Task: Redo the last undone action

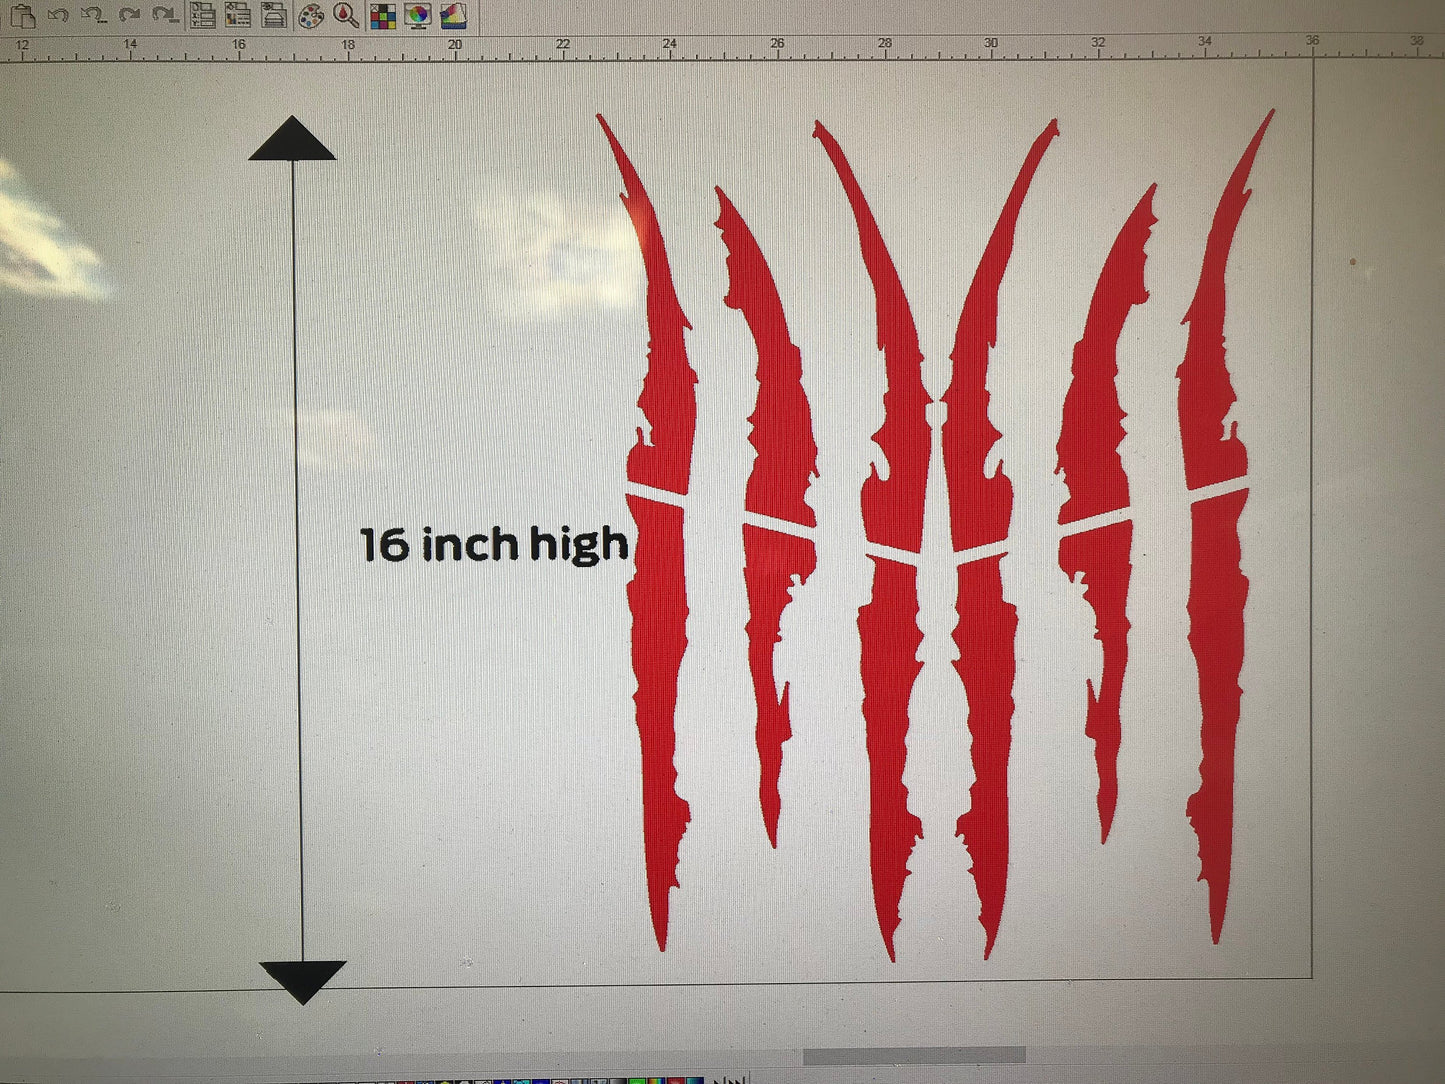Action: tap(129, 15)
